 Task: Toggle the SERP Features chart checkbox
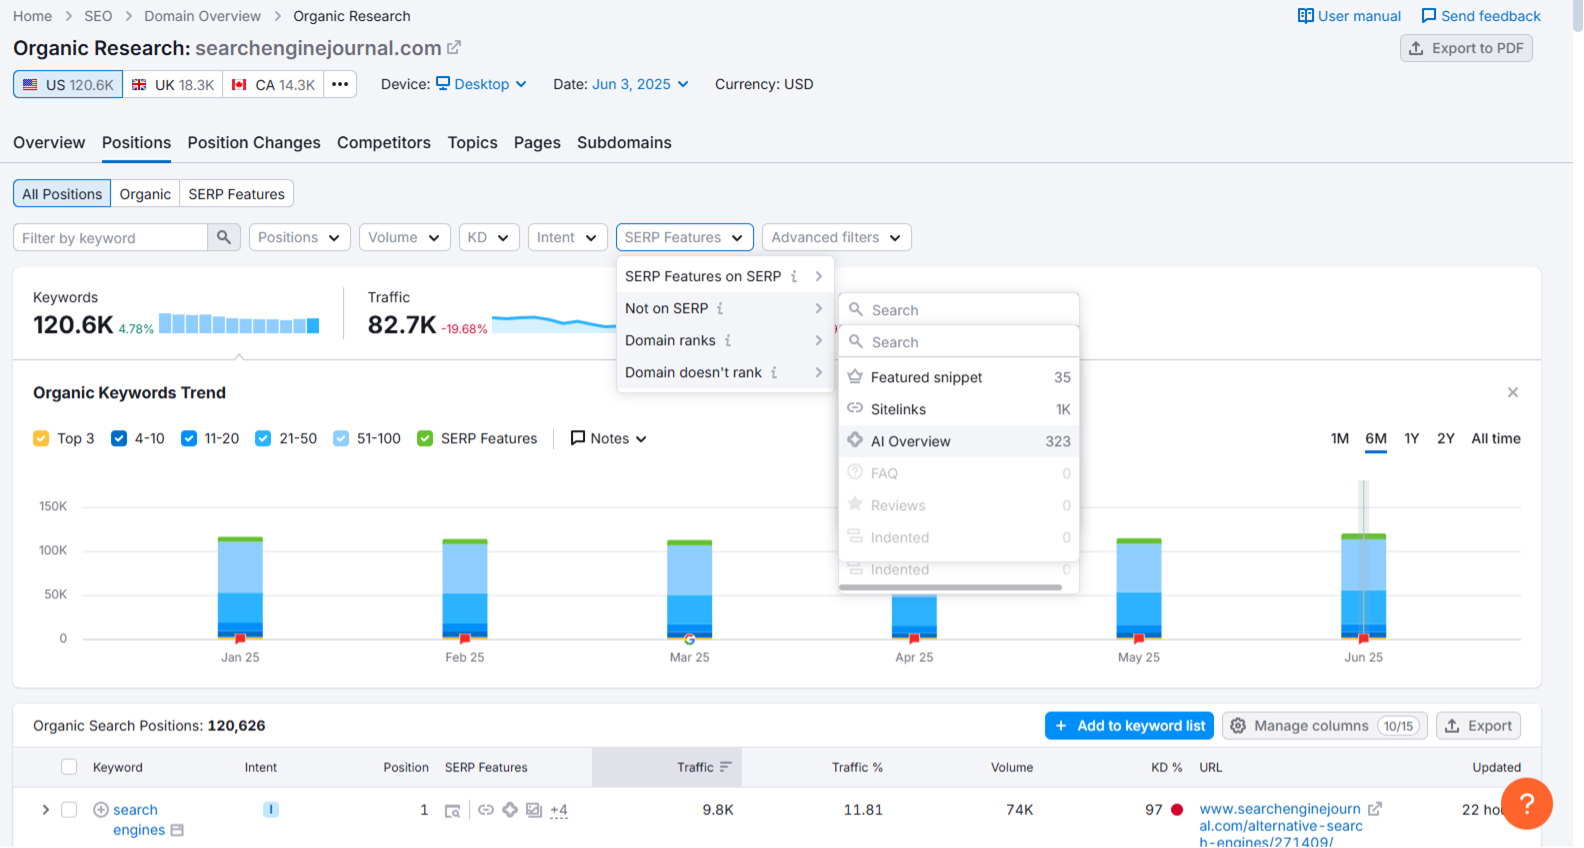425,438
